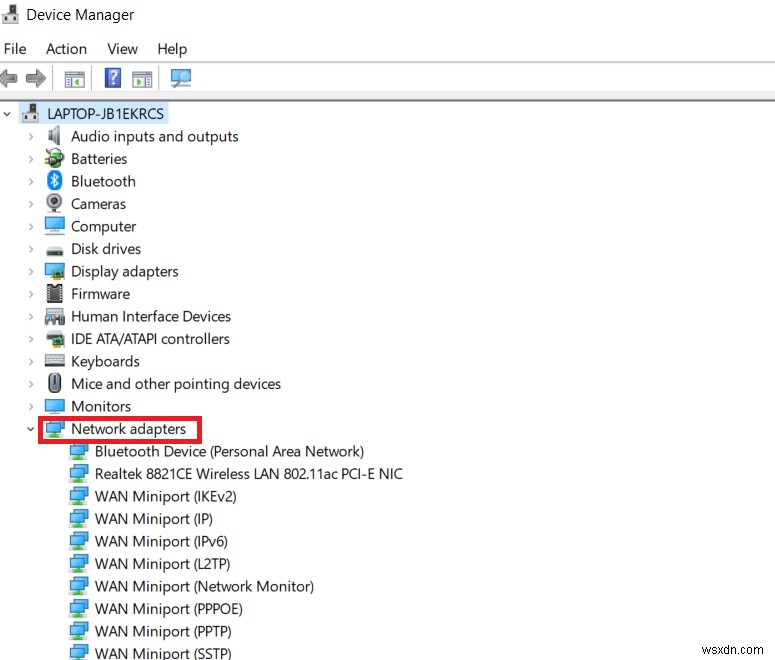Screen dimensions: 775x660
Task: Click the Display adapters card icon
Action: pos(54,271)
